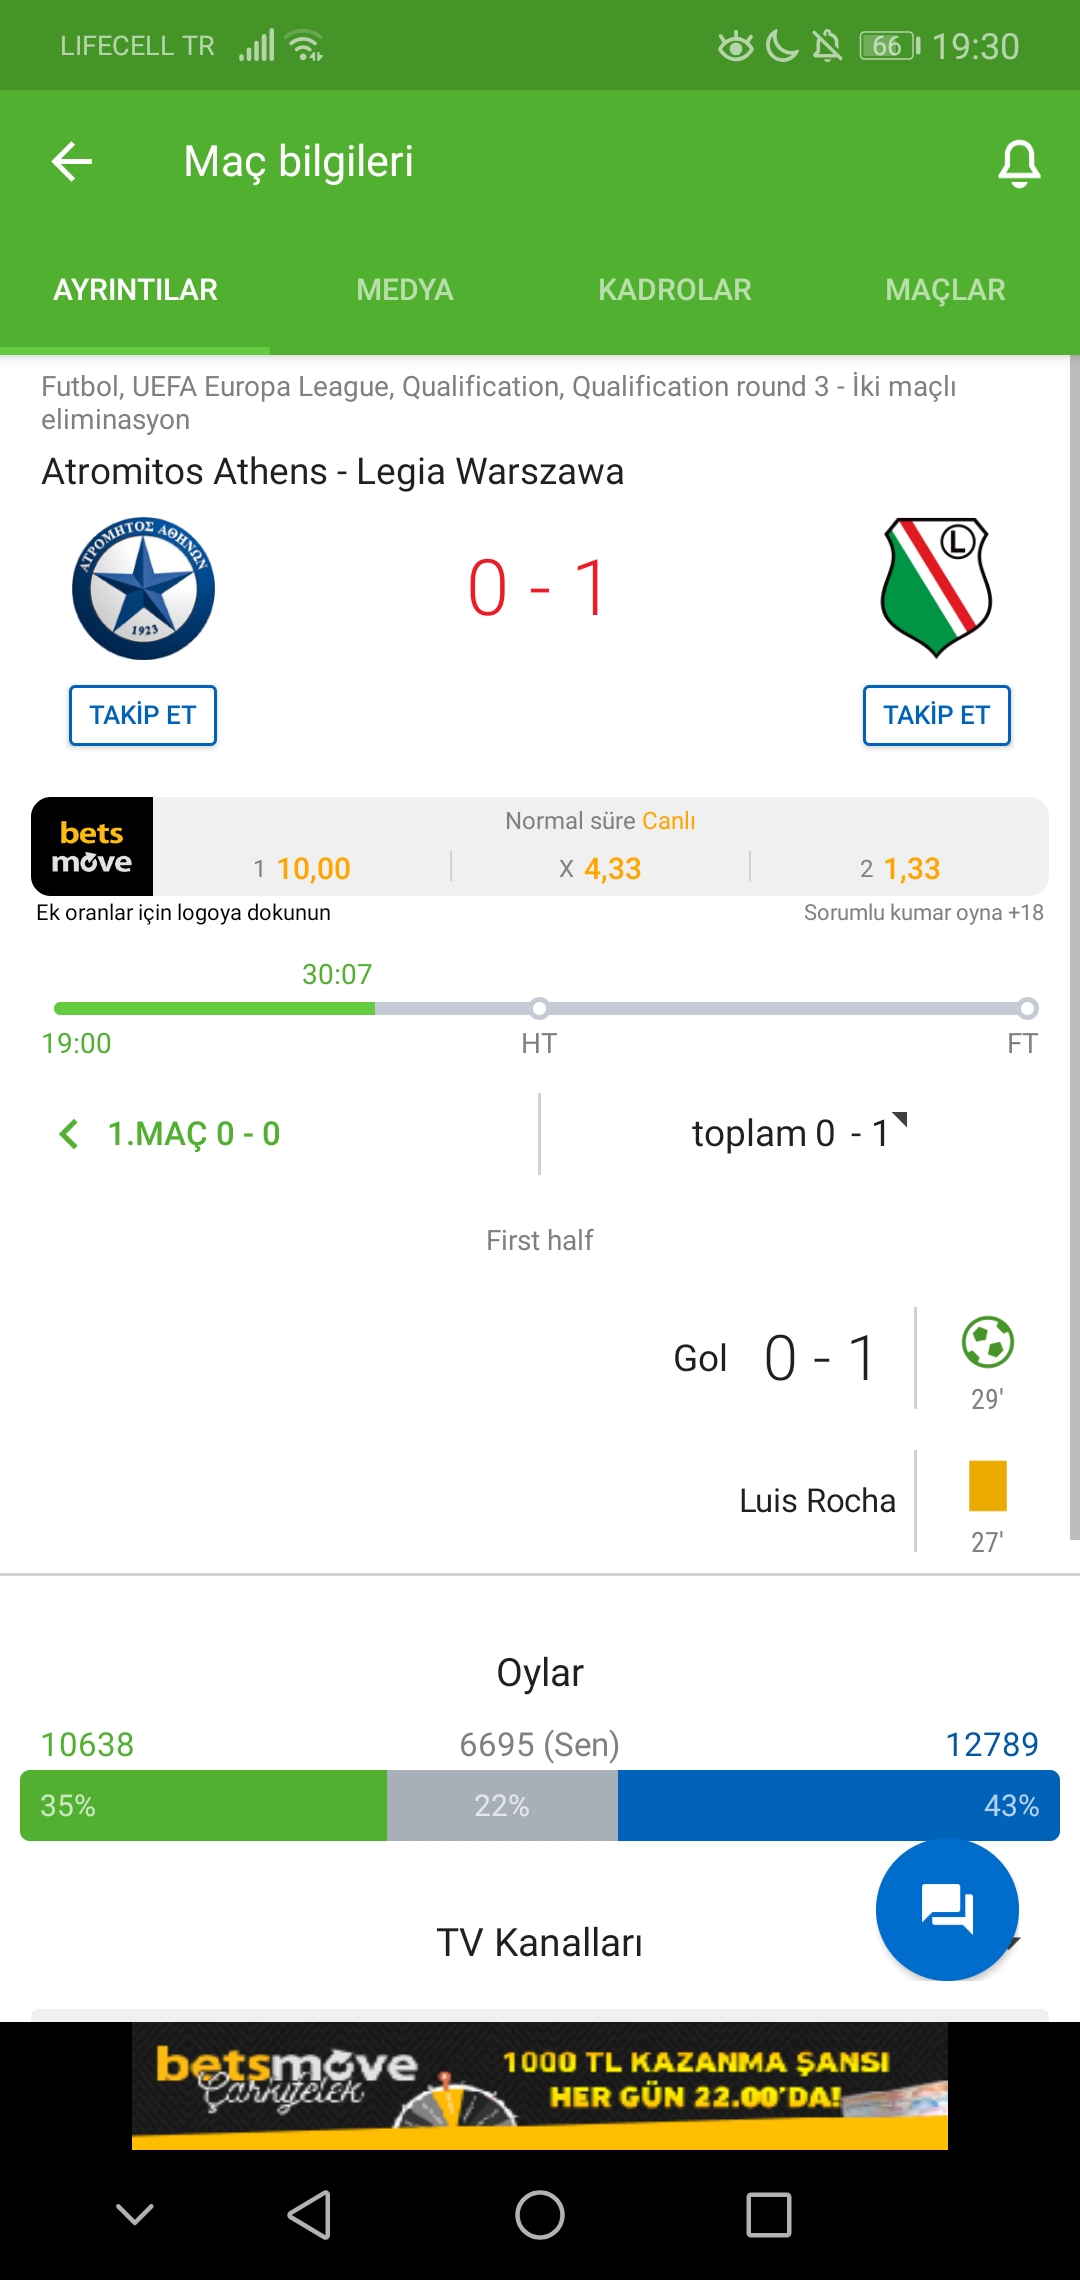Follow Atromitos Athens with TAKİP ET

tap(143, 715)
